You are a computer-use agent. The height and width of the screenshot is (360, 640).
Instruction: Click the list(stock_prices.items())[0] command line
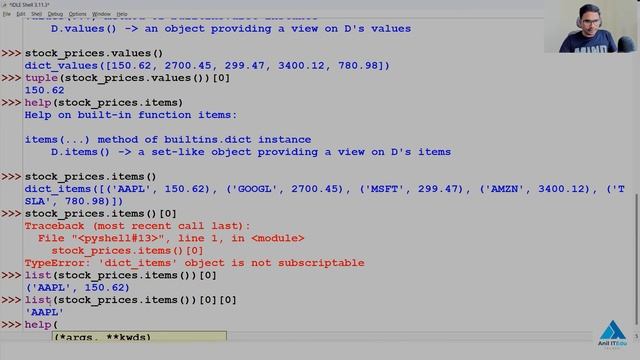click(x=120, y=276)
